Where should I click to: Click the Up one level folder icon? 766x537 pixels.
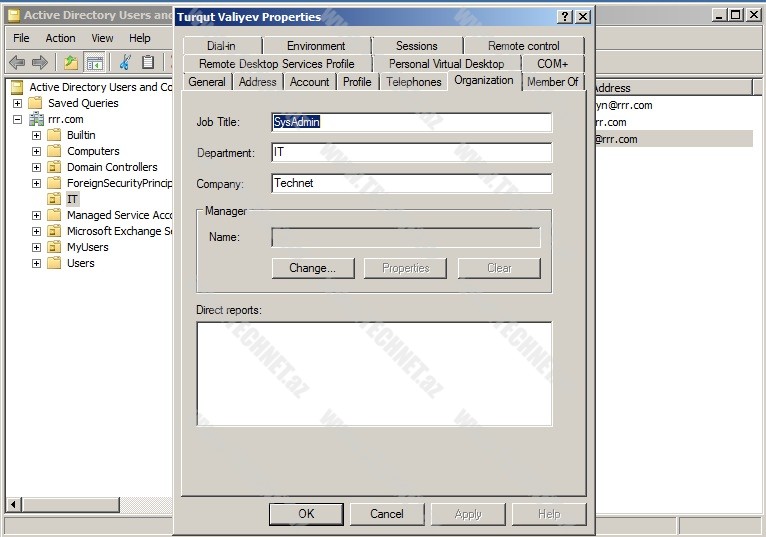tap(71, 62)
